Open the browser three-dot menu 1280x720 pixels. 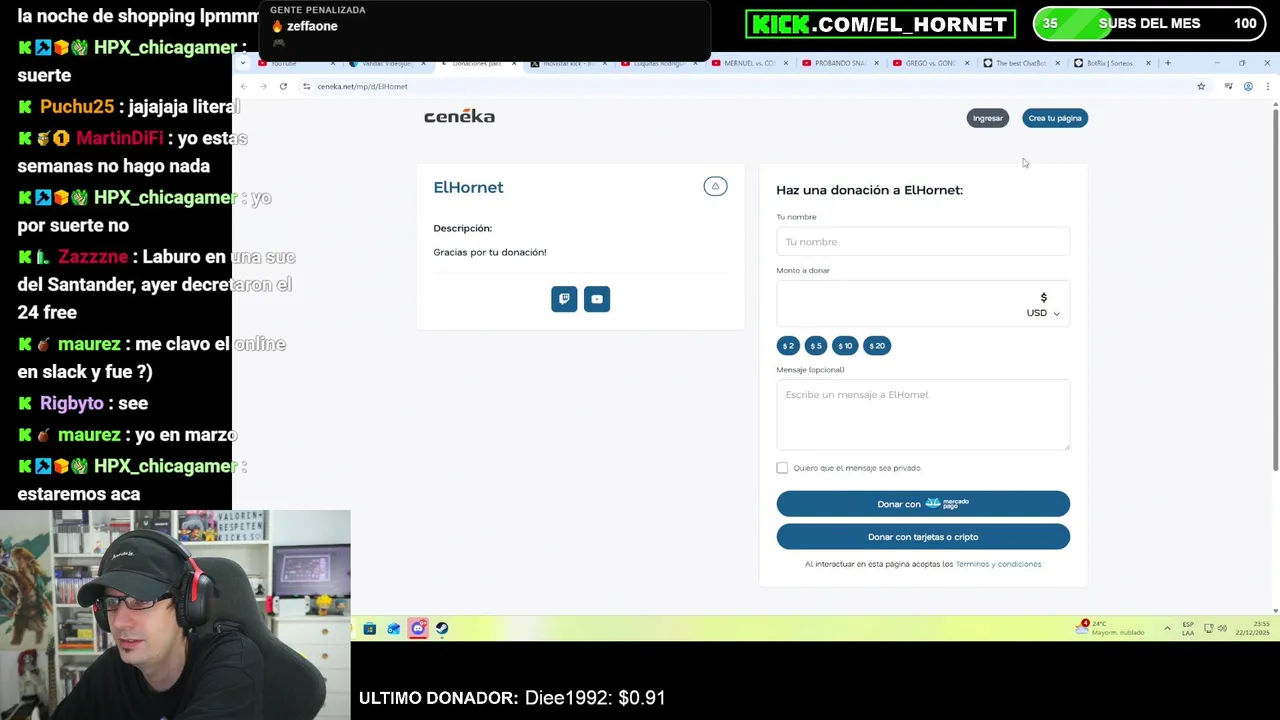[1268, 86]
